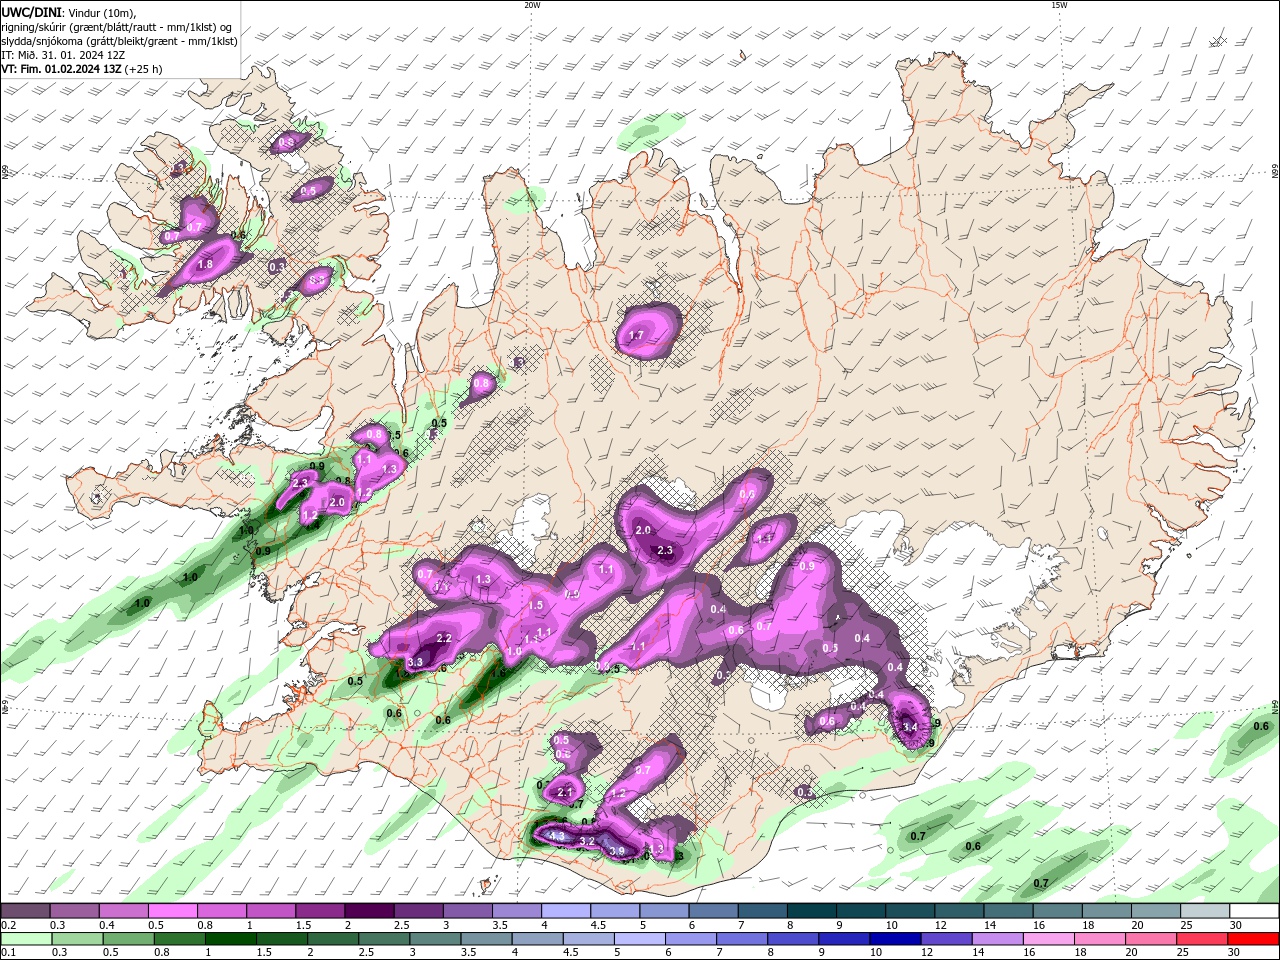Click the 2.1 snowfall value
Image resolution: width=1280 pixels, height=960 pixels.
point(565,792)
